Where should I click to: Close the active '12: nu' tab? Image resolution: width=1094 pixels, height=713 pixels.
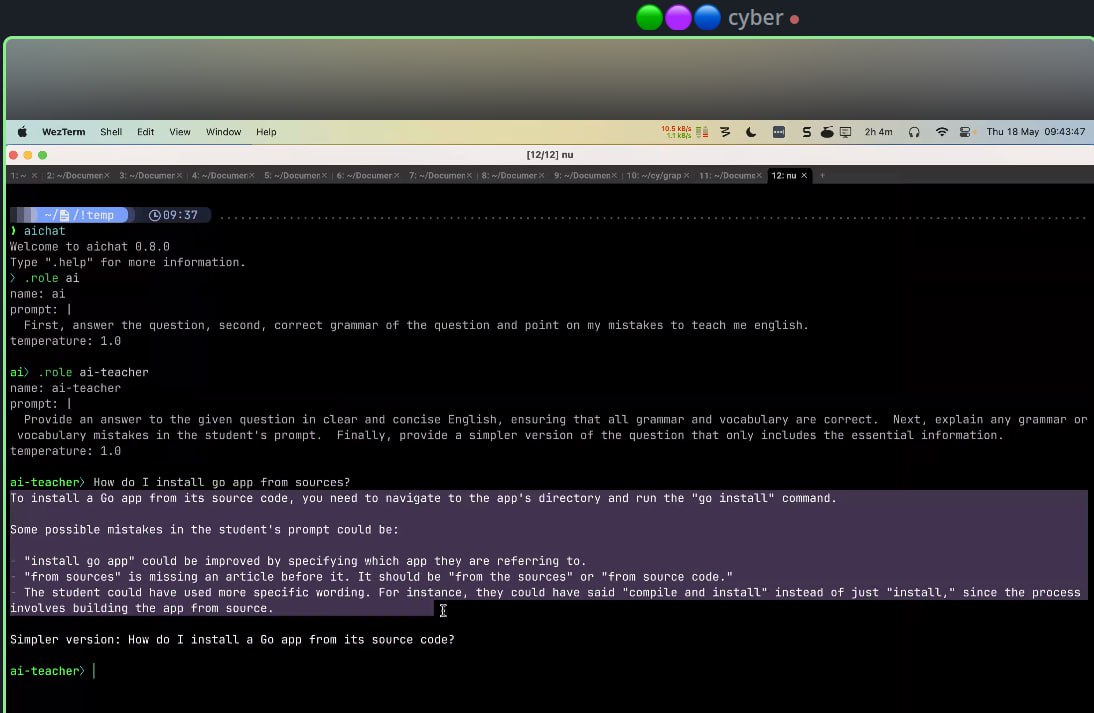tap(805, 176)
